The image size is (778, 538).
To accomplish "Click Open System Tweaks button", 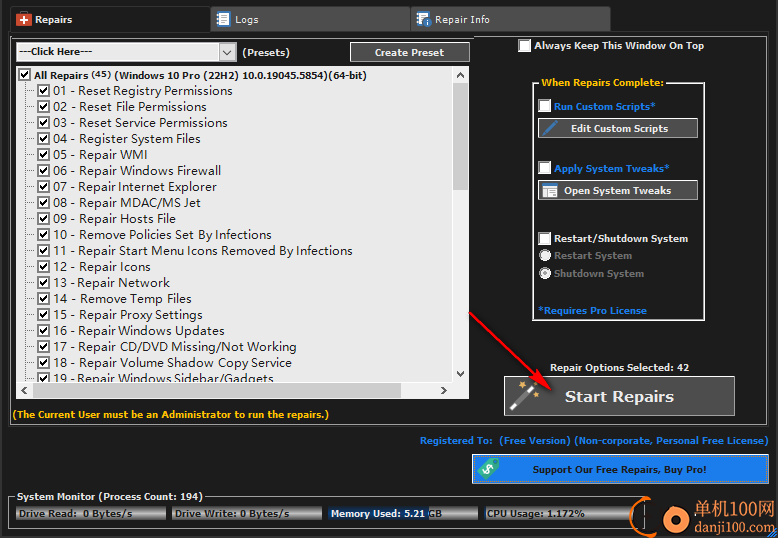I will [x=618, y=191].
